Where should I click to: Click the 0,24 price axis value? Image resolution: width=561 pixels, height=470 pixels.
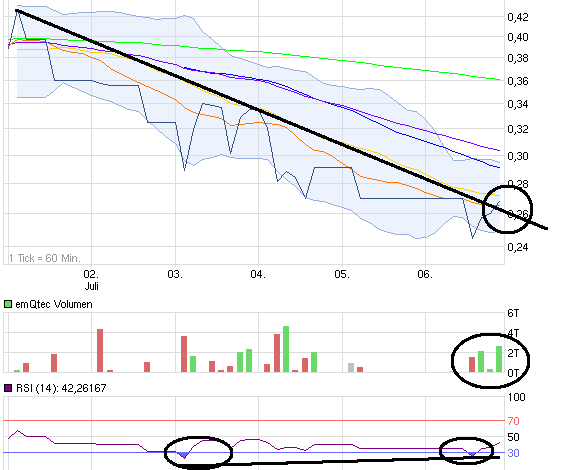point(518,247)
